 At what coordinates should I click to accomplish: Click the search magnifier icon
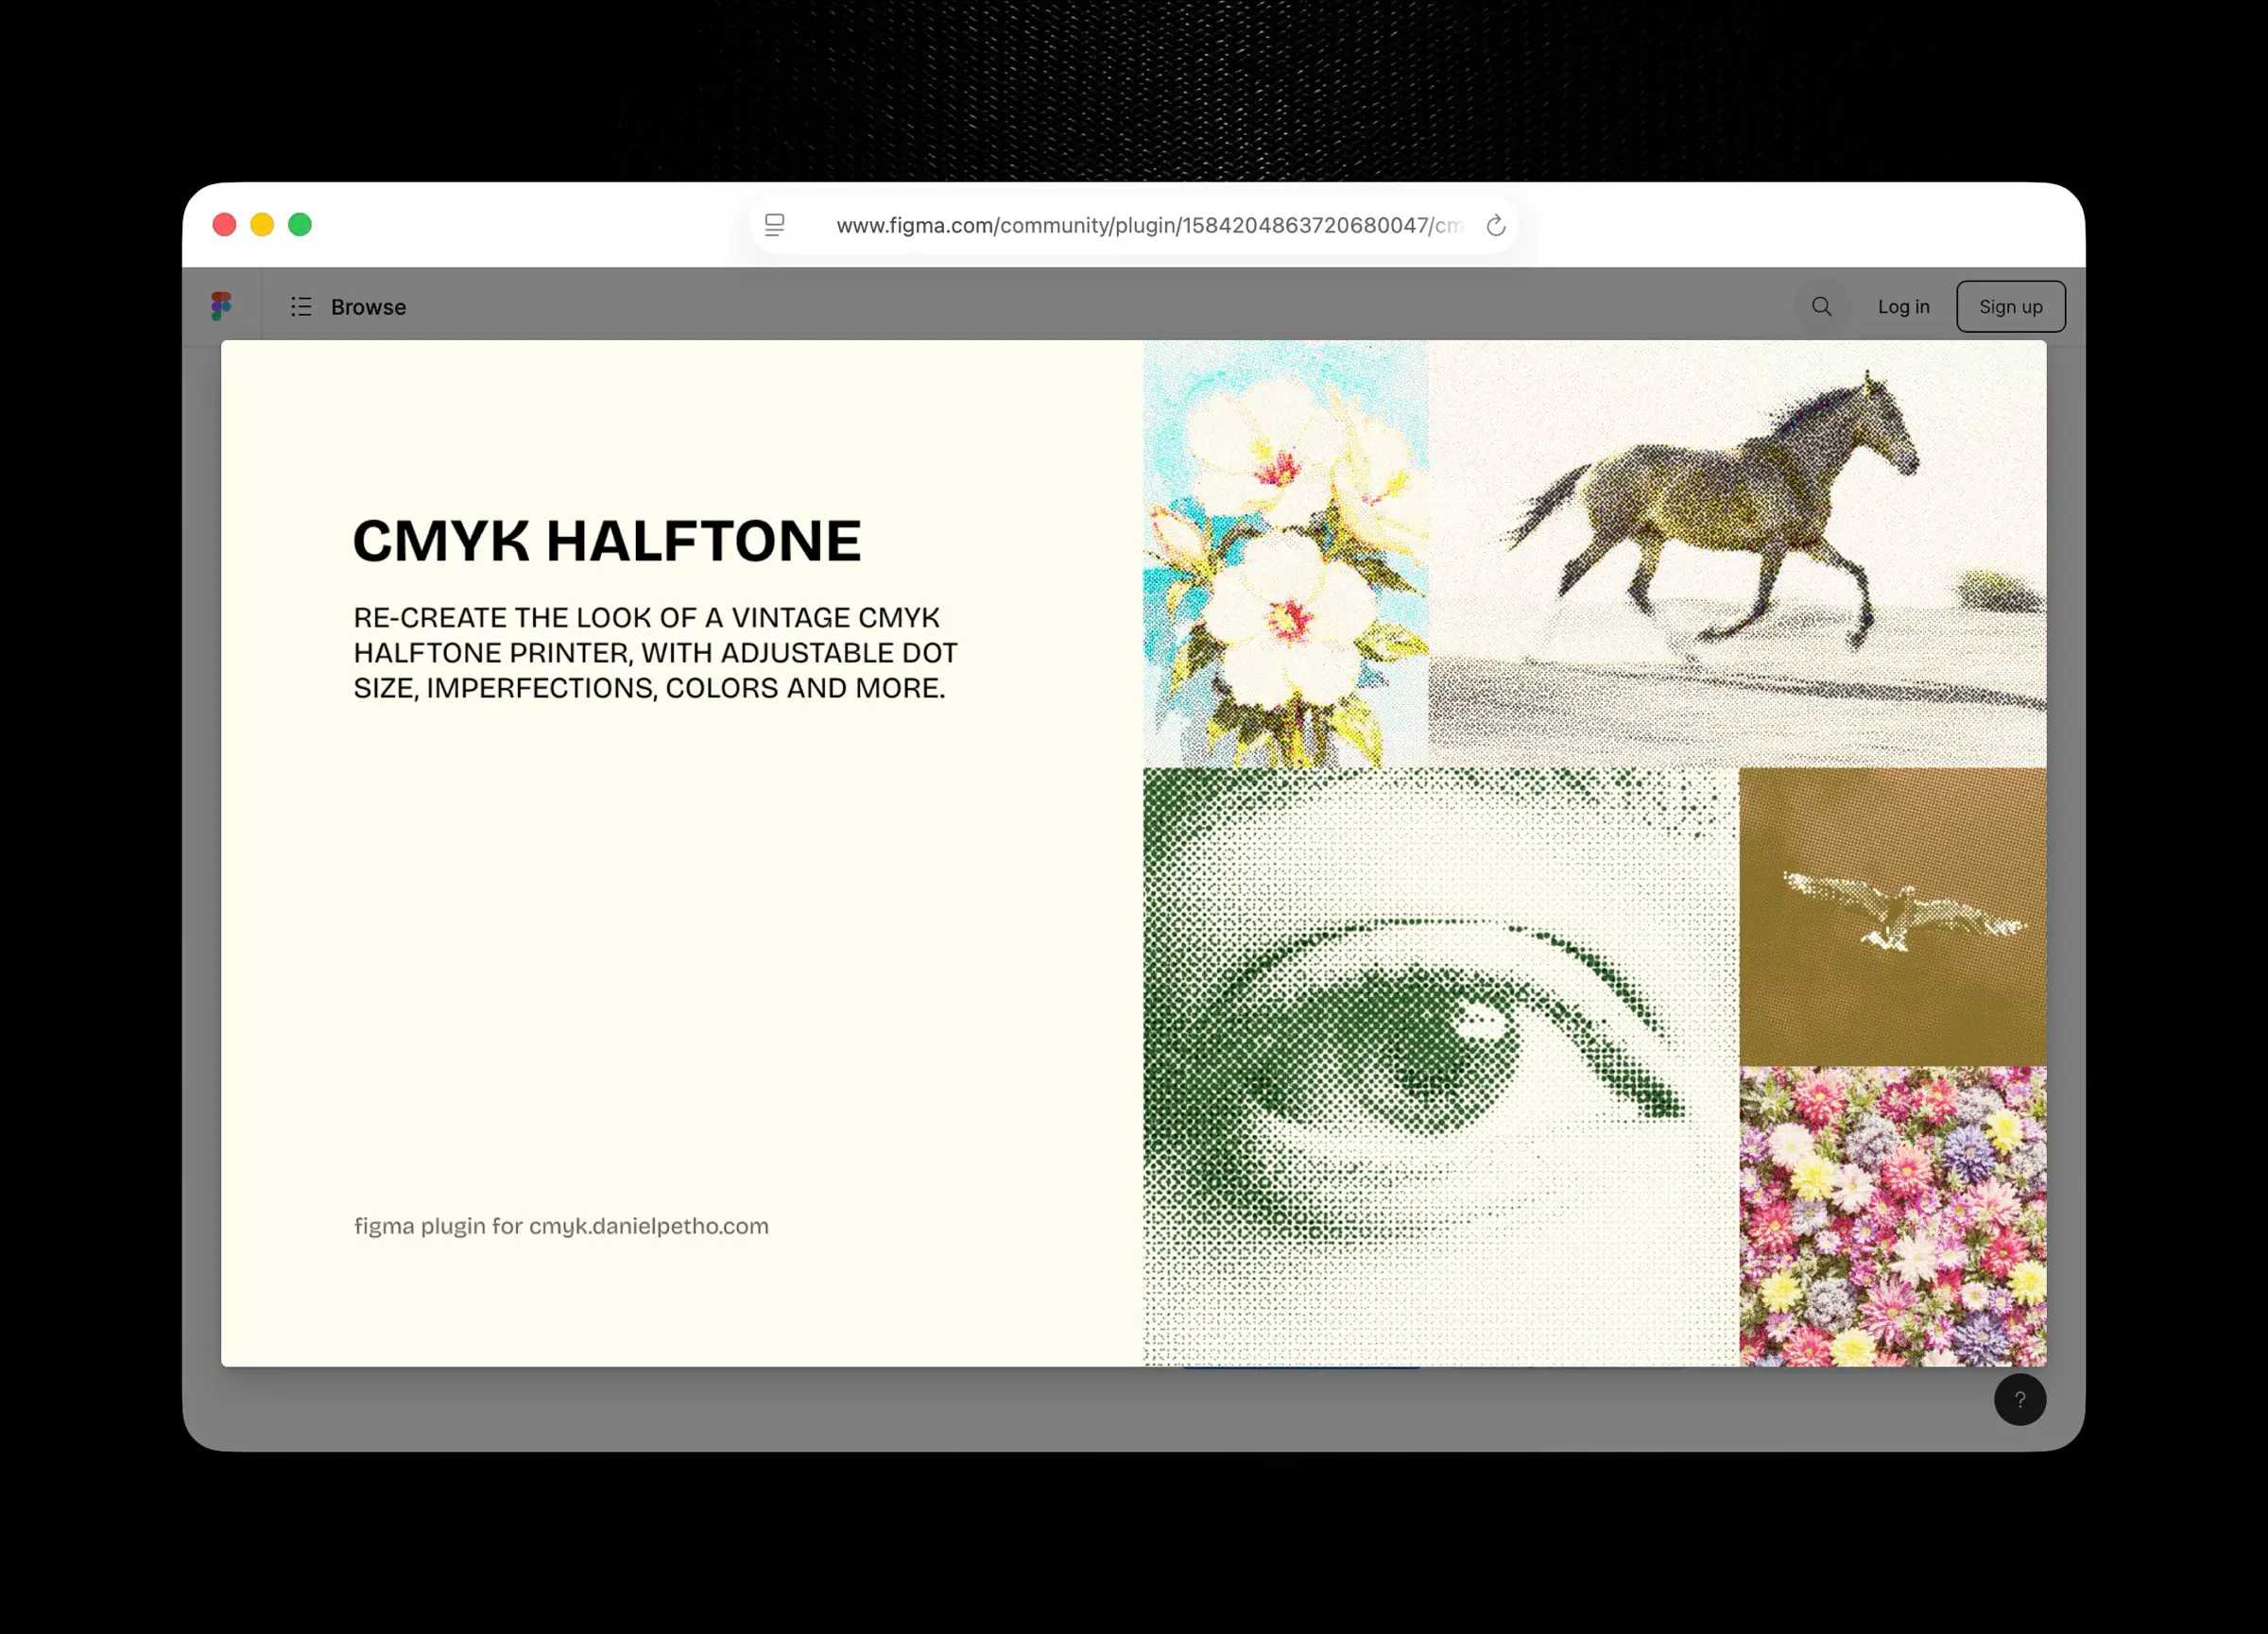1821,307
